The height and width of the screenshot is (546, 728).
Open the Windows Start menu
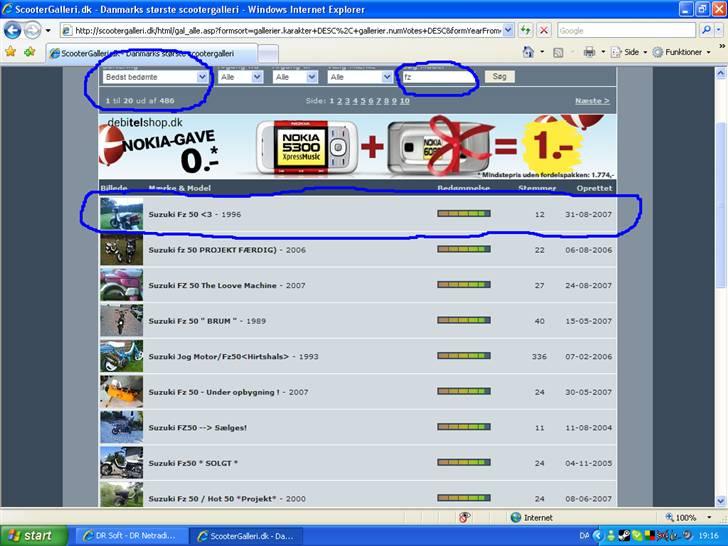click(34, 535)
